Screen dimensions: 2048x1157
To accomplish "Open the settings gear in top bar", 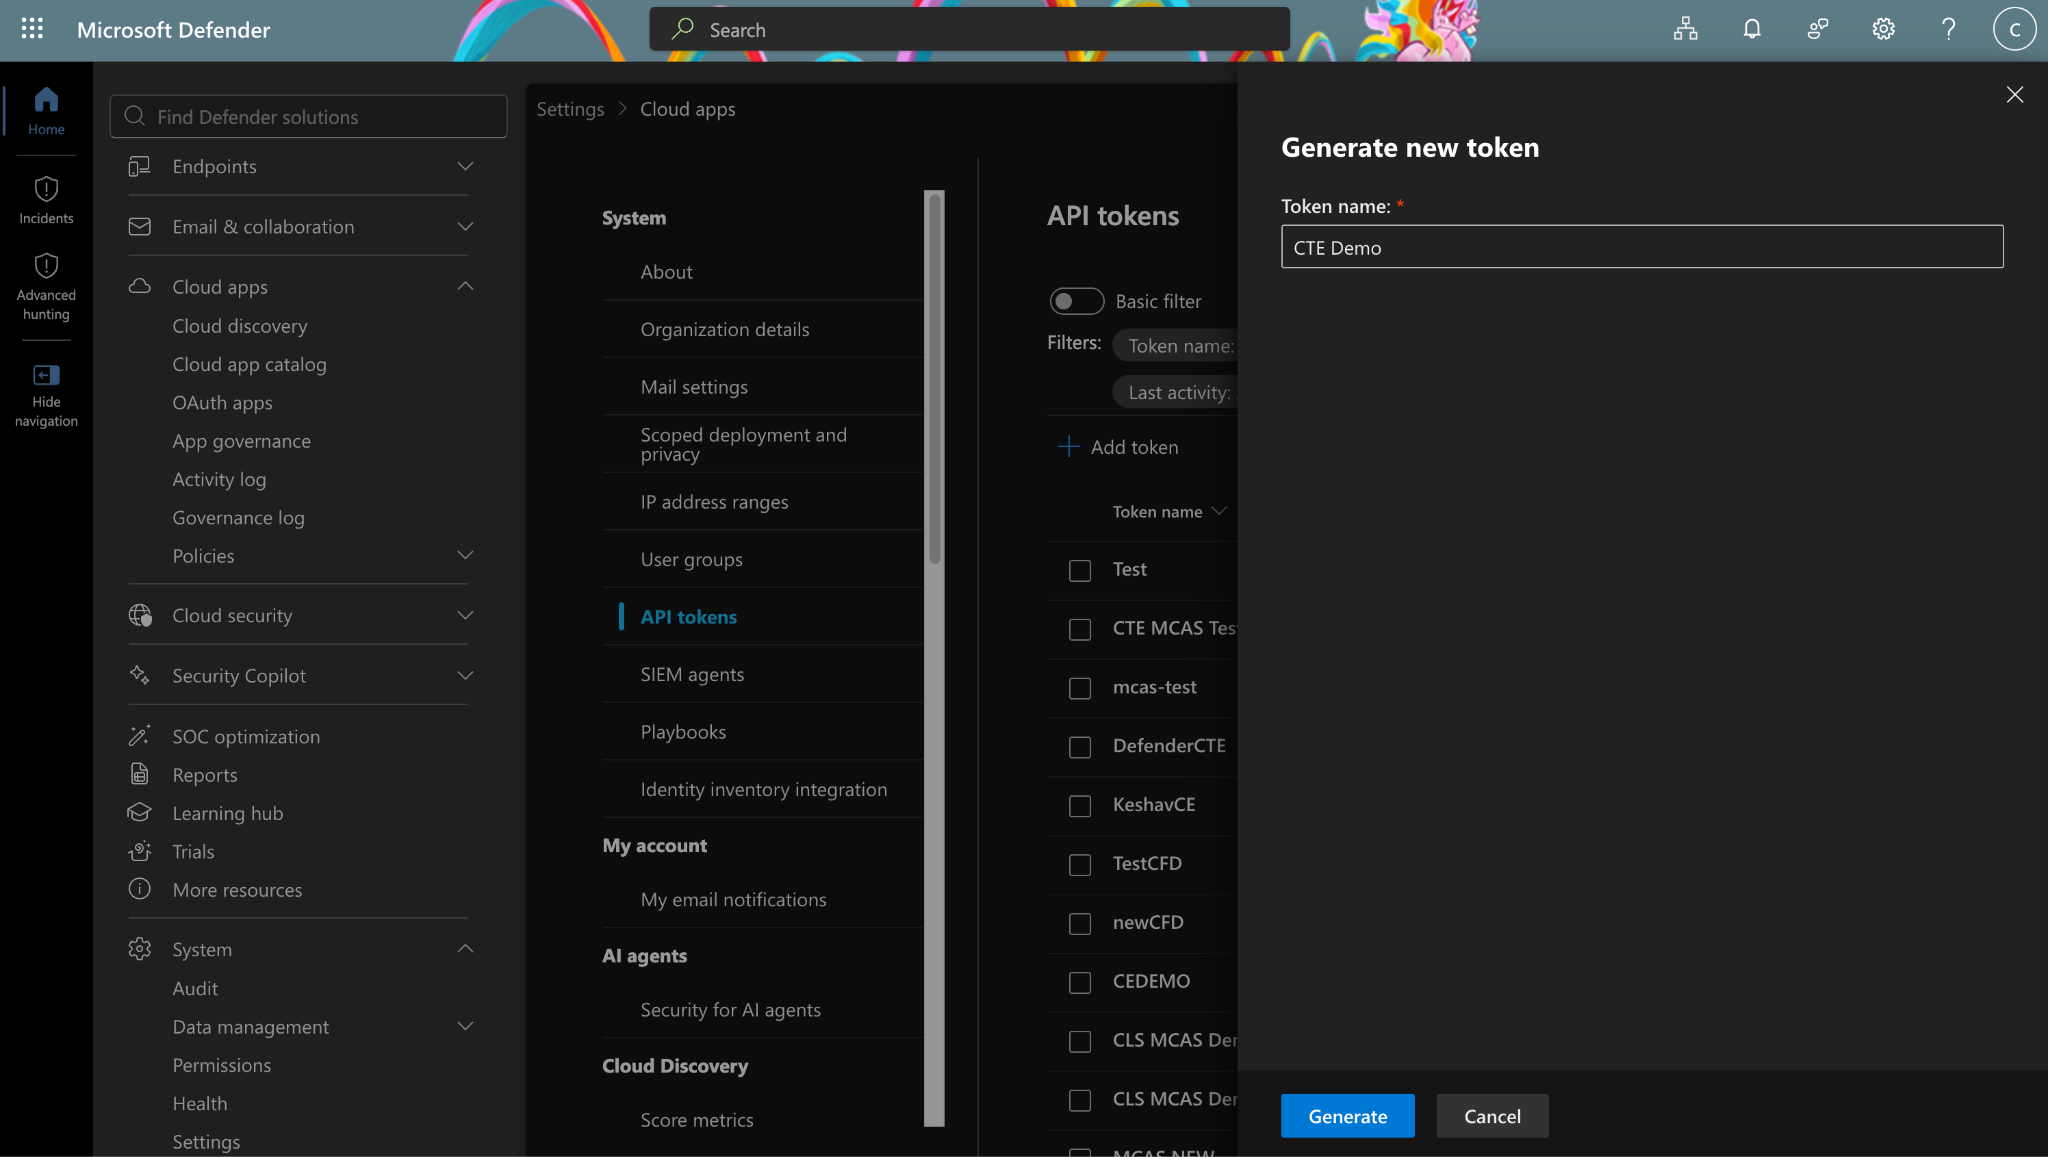I will (1884, 29).
